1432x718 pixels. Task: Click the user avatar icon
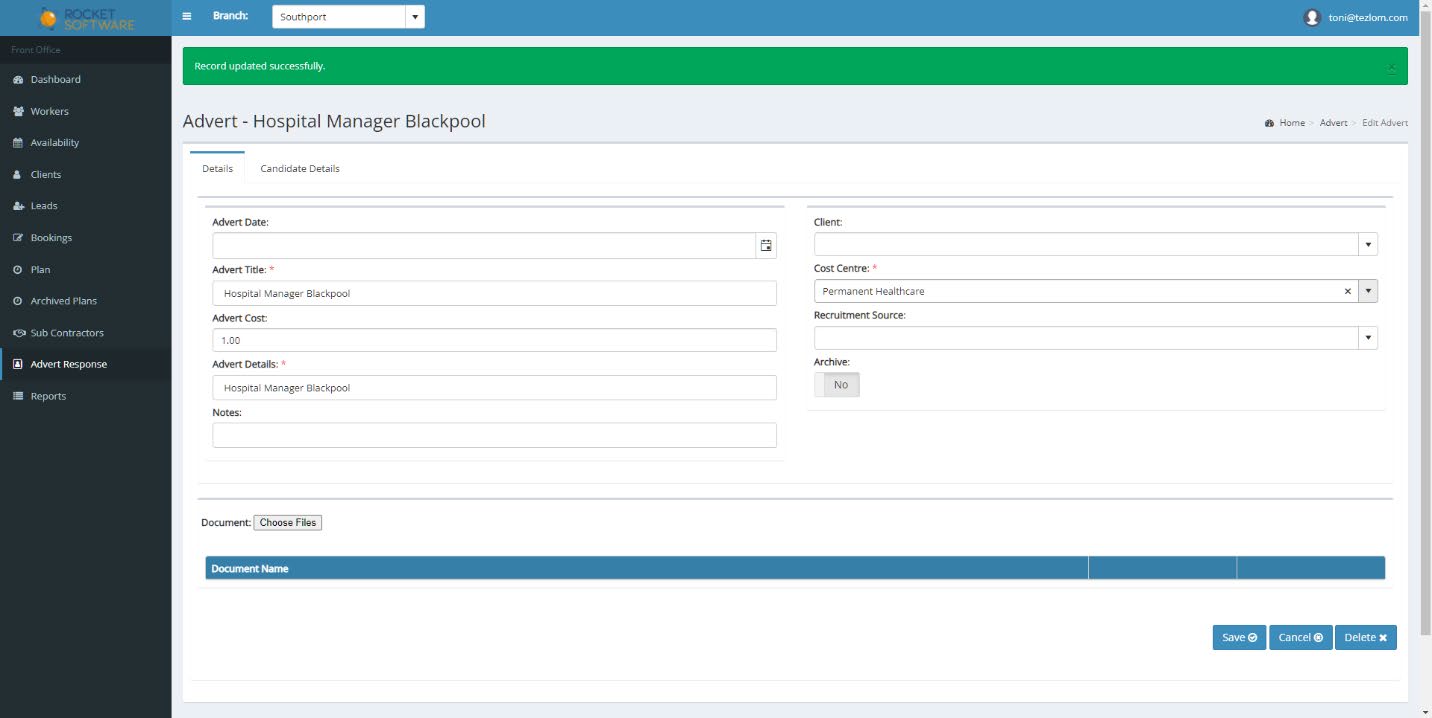click(1313, 17)
